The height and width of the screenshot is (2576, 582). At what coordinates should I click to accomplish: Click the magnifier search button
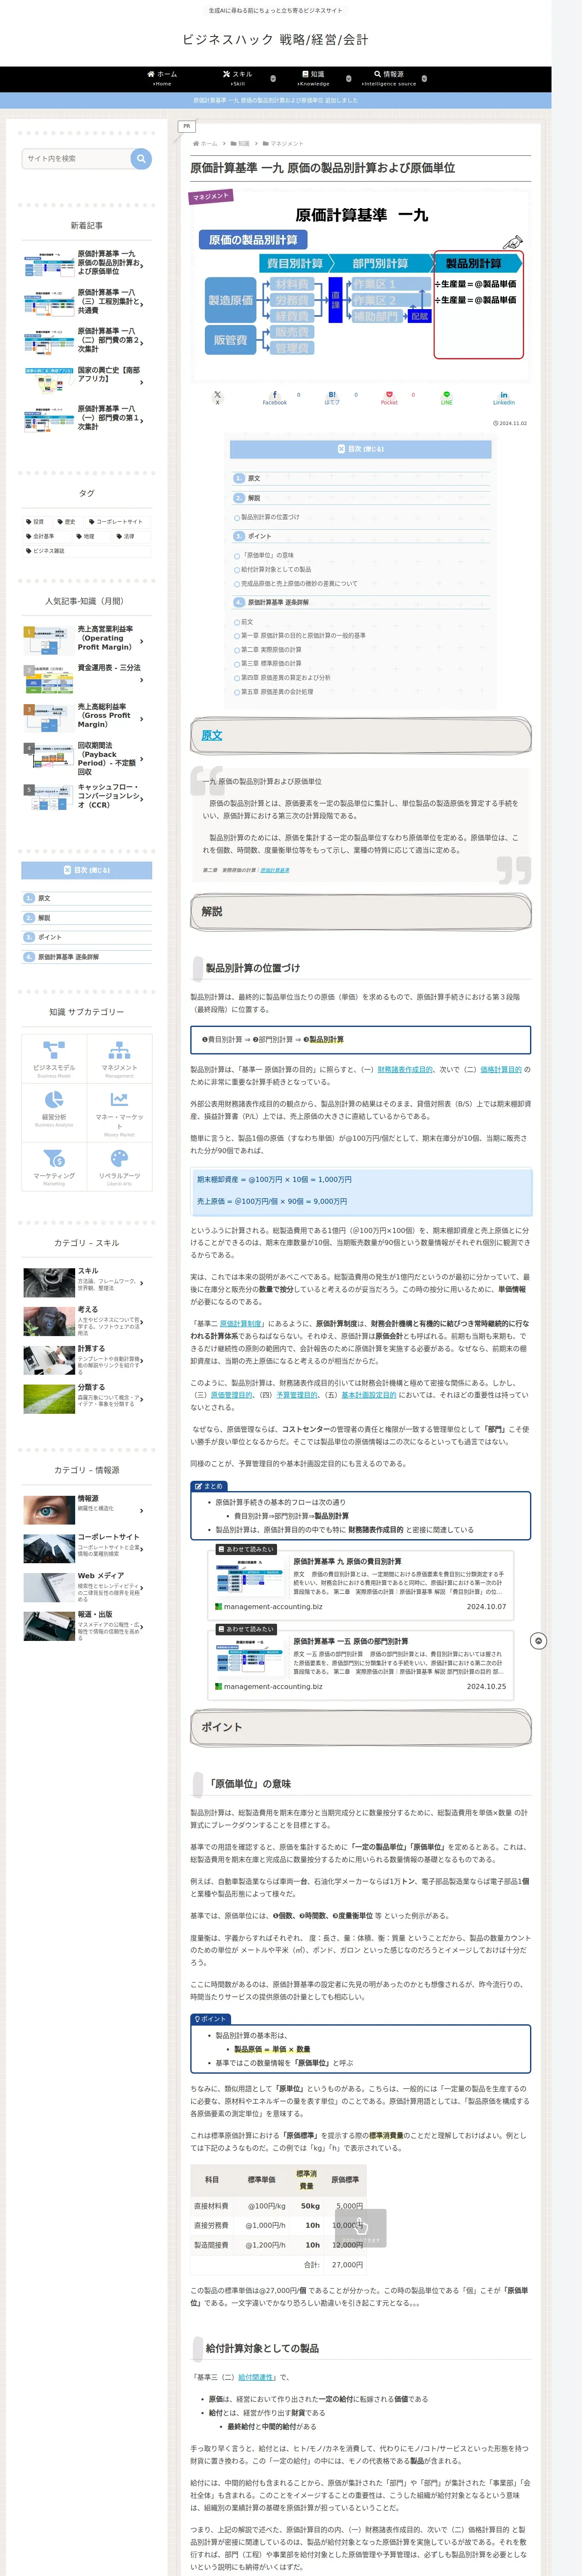141,158
